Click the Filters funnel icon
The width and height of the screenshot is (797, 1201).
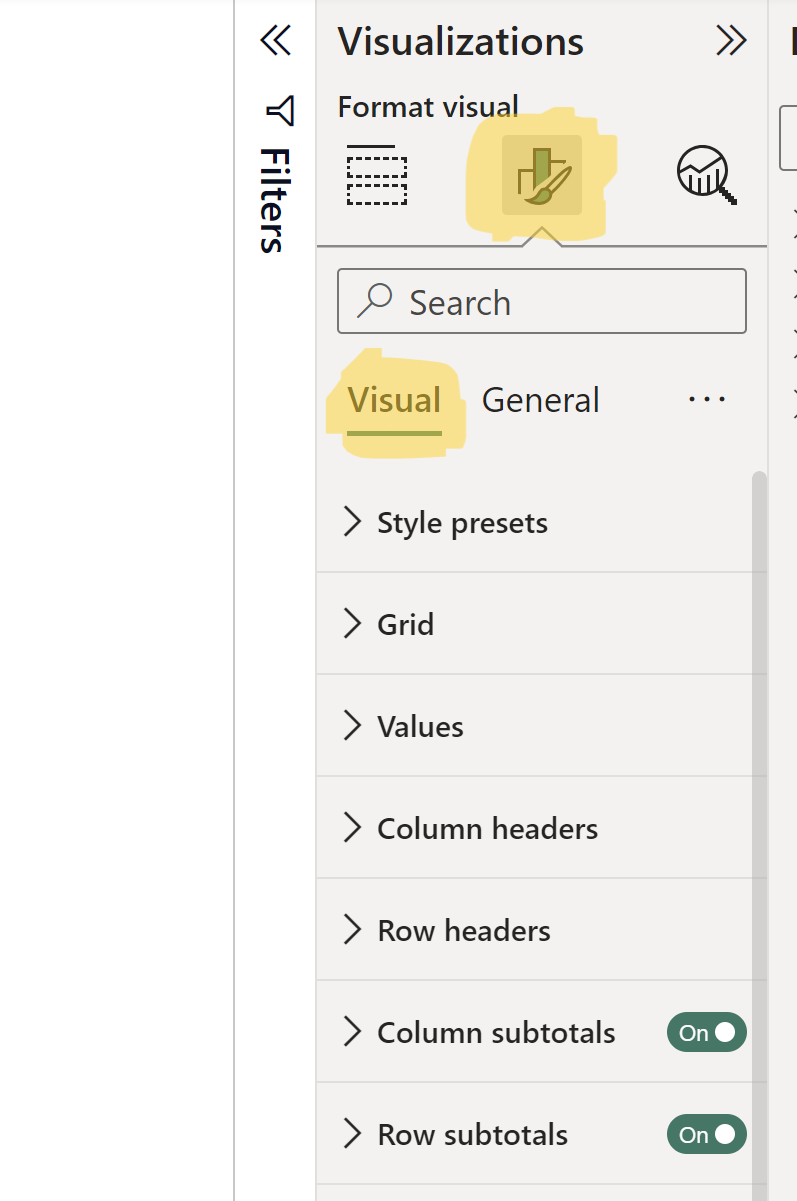[280, 111]
